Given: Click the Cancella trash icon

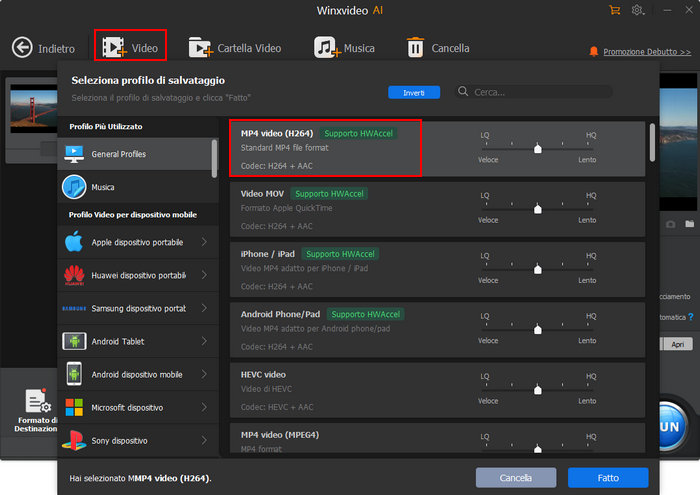Looking at the screenshot, I should (415, 47).
